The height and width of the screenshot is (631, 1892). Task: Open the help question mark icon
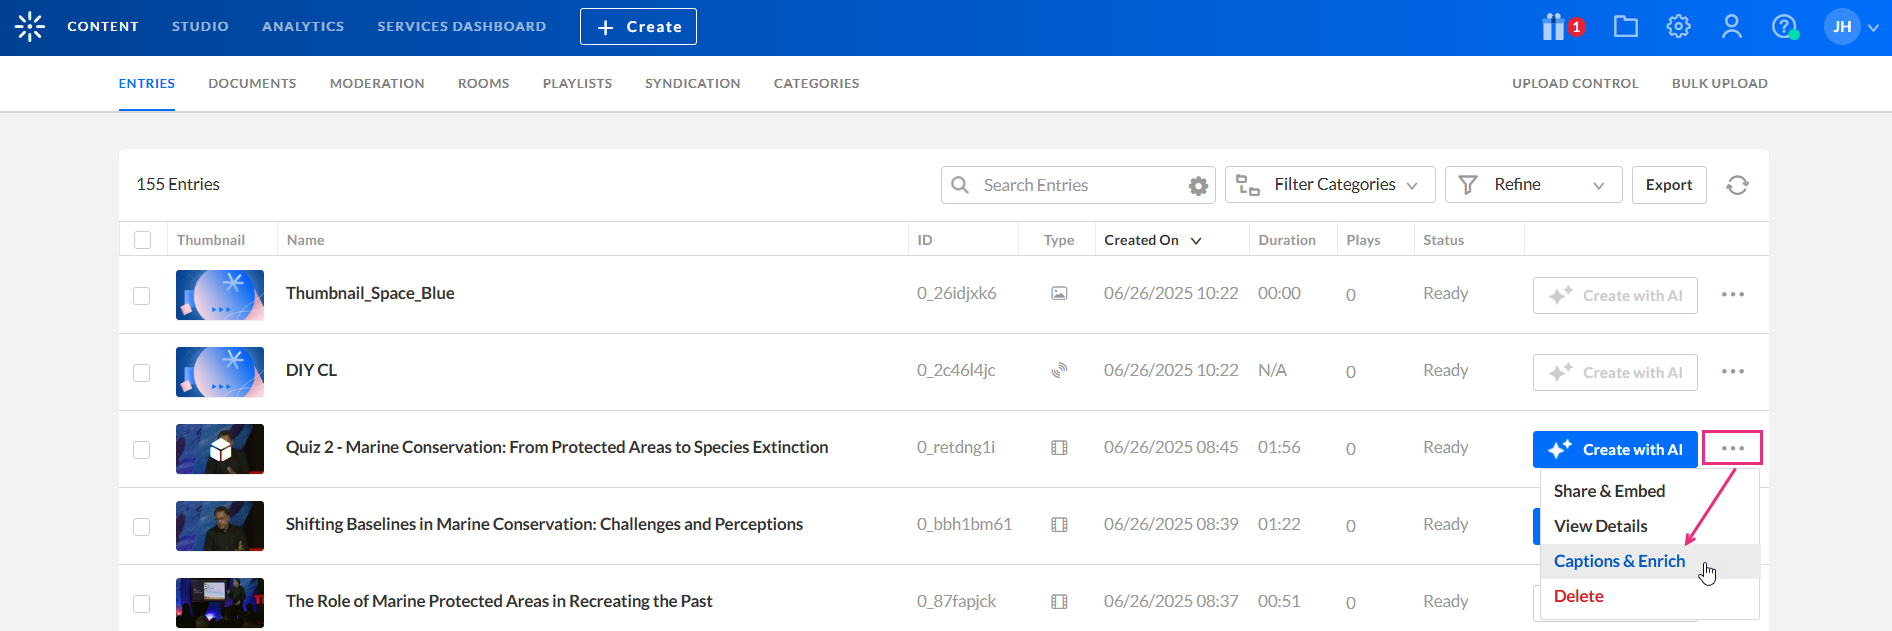pyautogui.click(x=1784, y=27)
